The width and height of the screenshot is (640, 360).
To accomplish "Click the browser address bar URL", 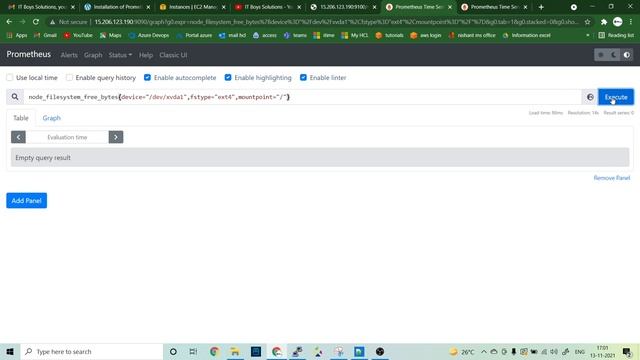I will [336, 22].
